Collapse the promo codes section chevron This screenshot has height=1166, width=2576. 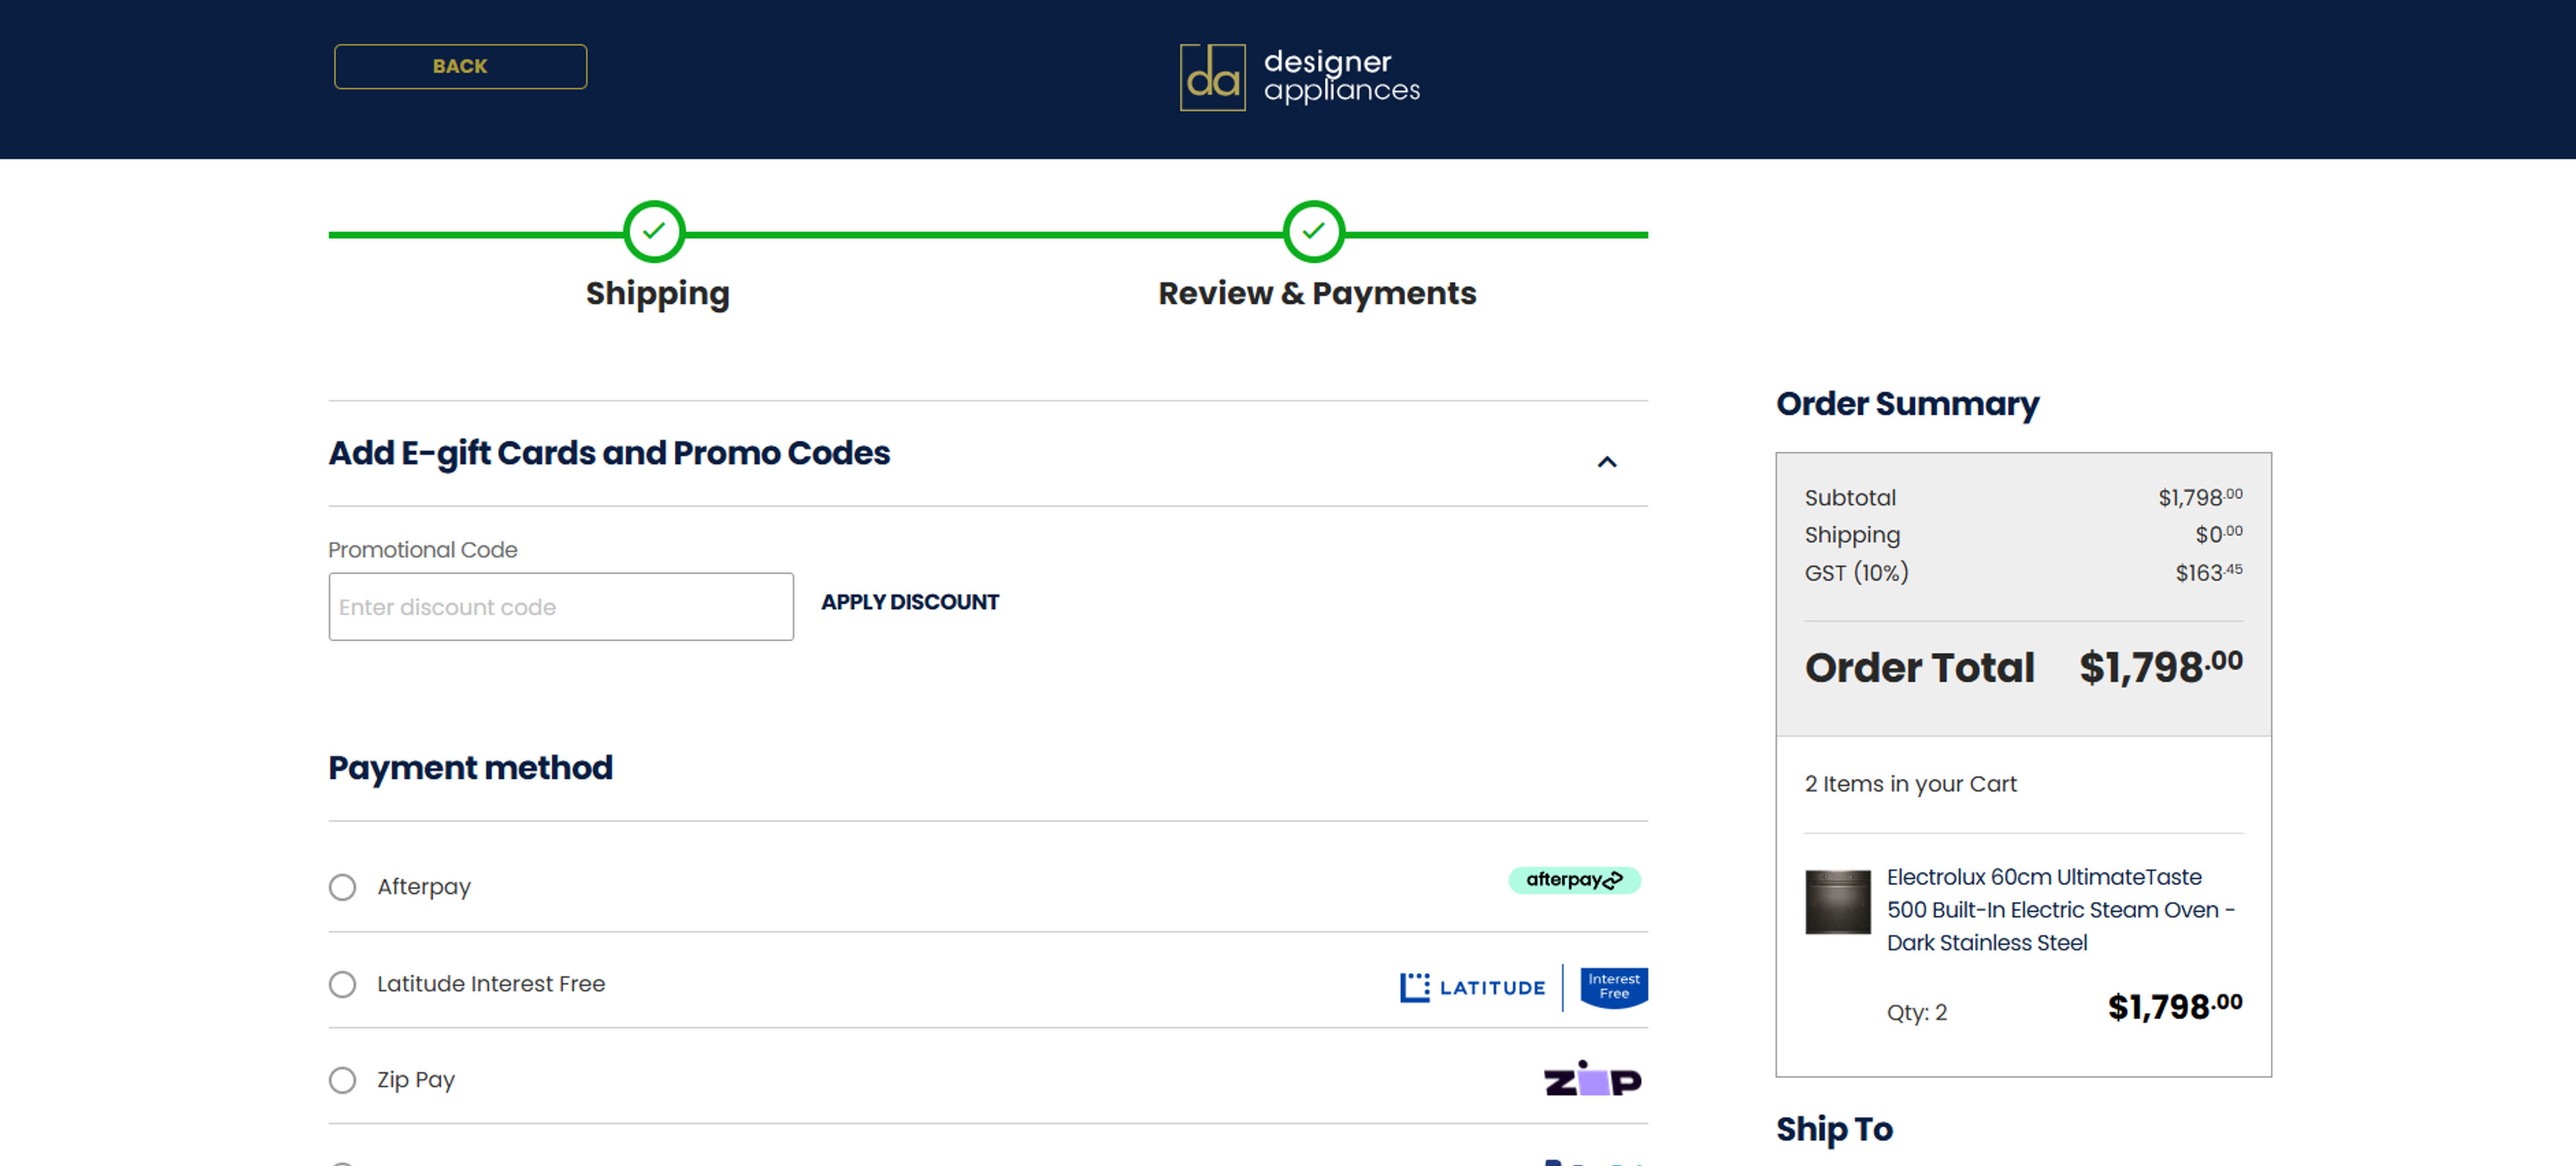coord(1606,462)
